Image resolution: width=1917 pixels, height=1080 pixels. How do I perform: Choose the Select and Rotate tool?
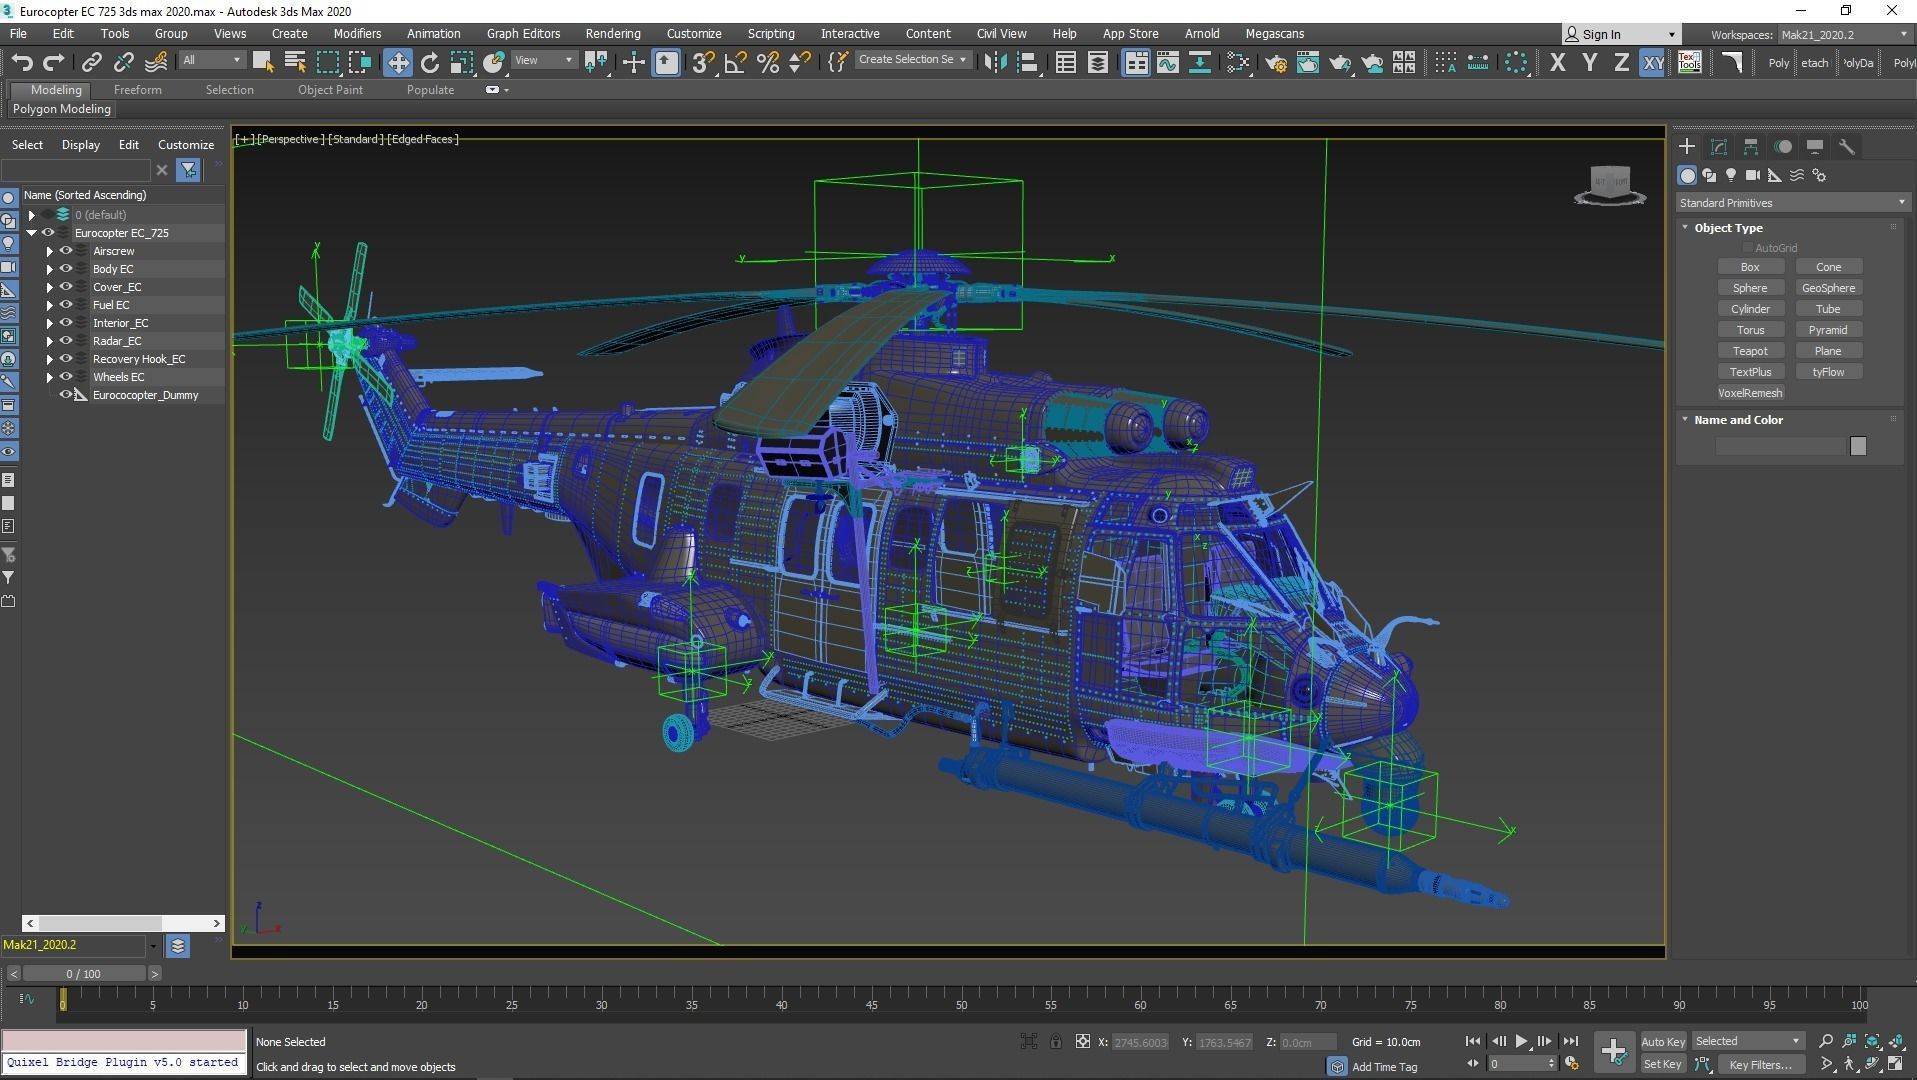430,63
